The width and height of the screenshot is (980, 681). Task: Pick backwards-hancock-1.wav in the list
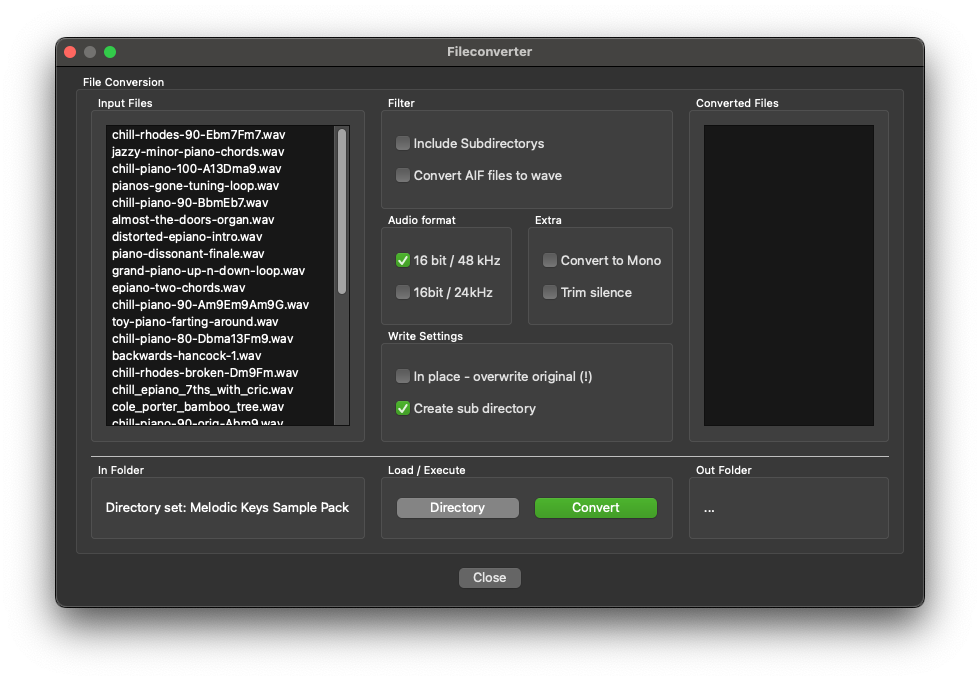click(186, 356)
